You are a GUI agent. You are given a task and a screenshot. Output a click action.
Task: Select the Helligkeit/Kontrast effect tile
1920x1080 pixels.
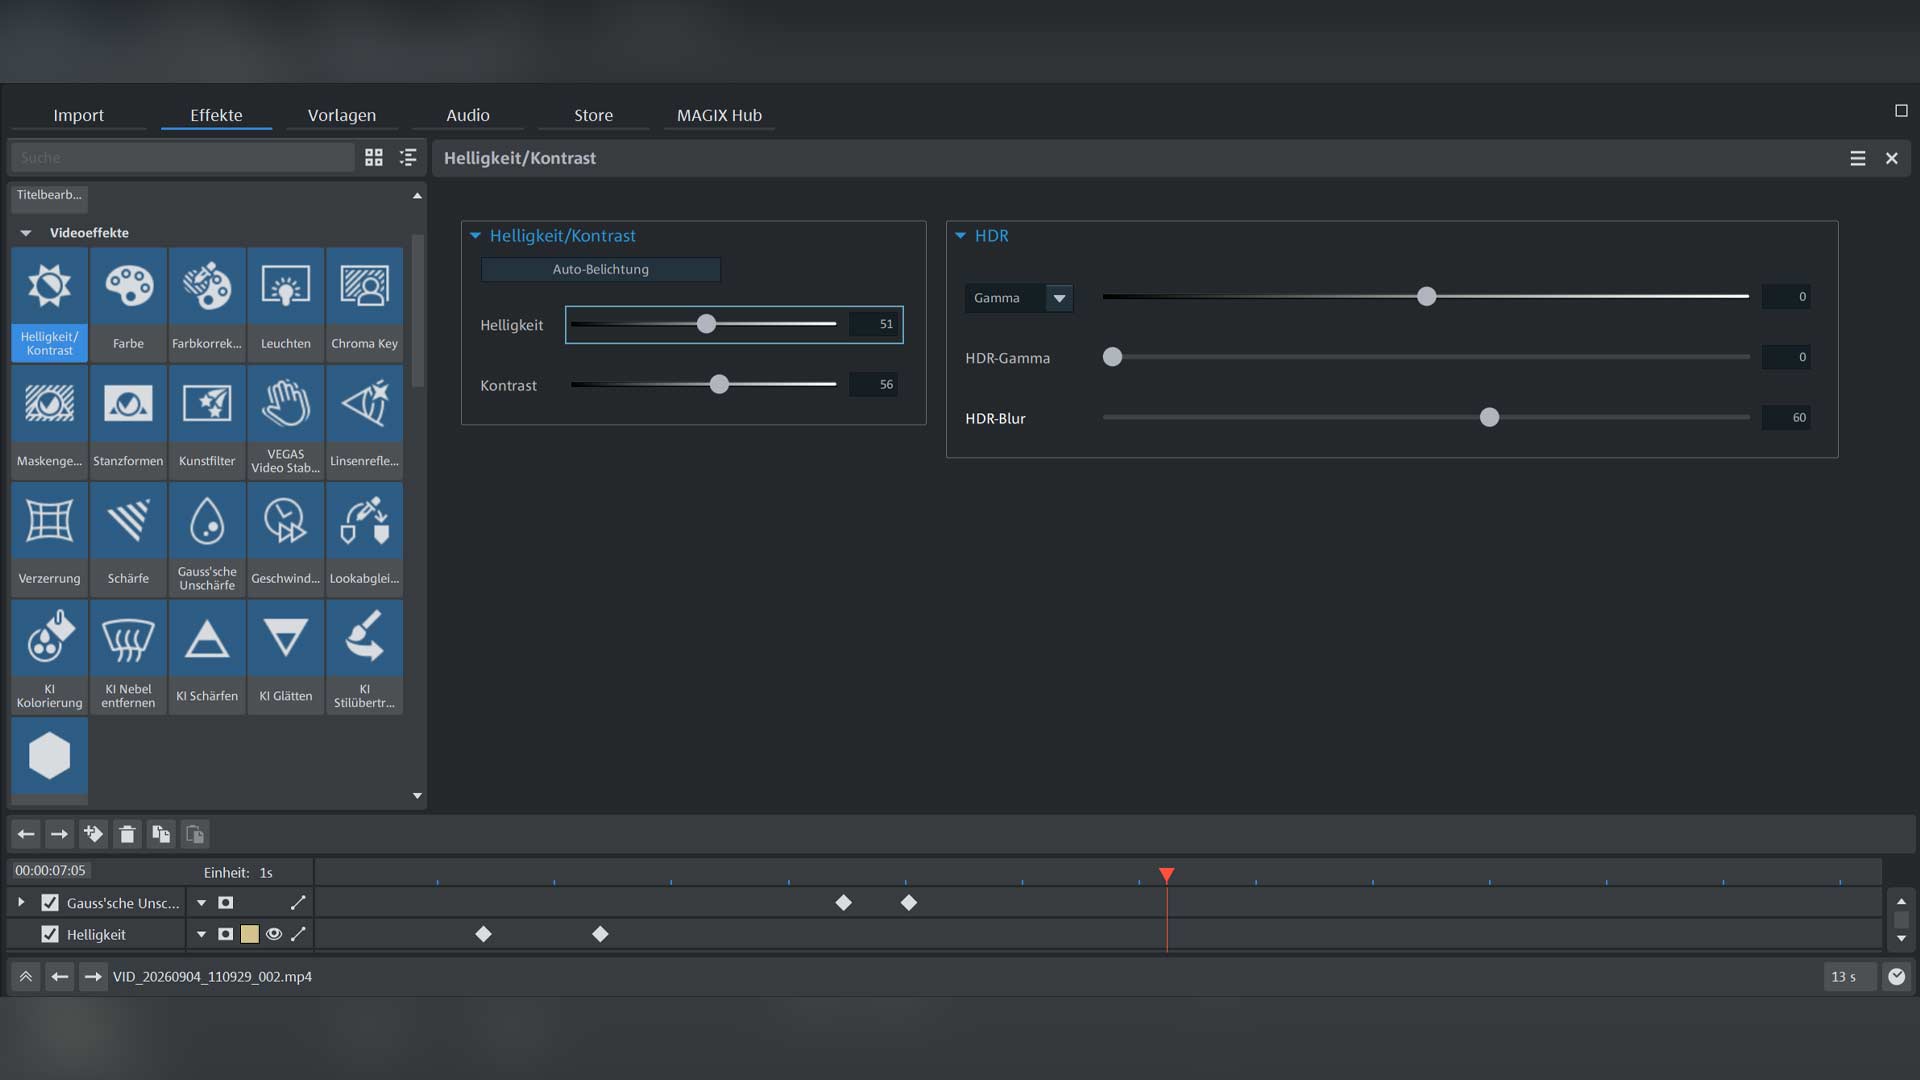click(49, 304)
